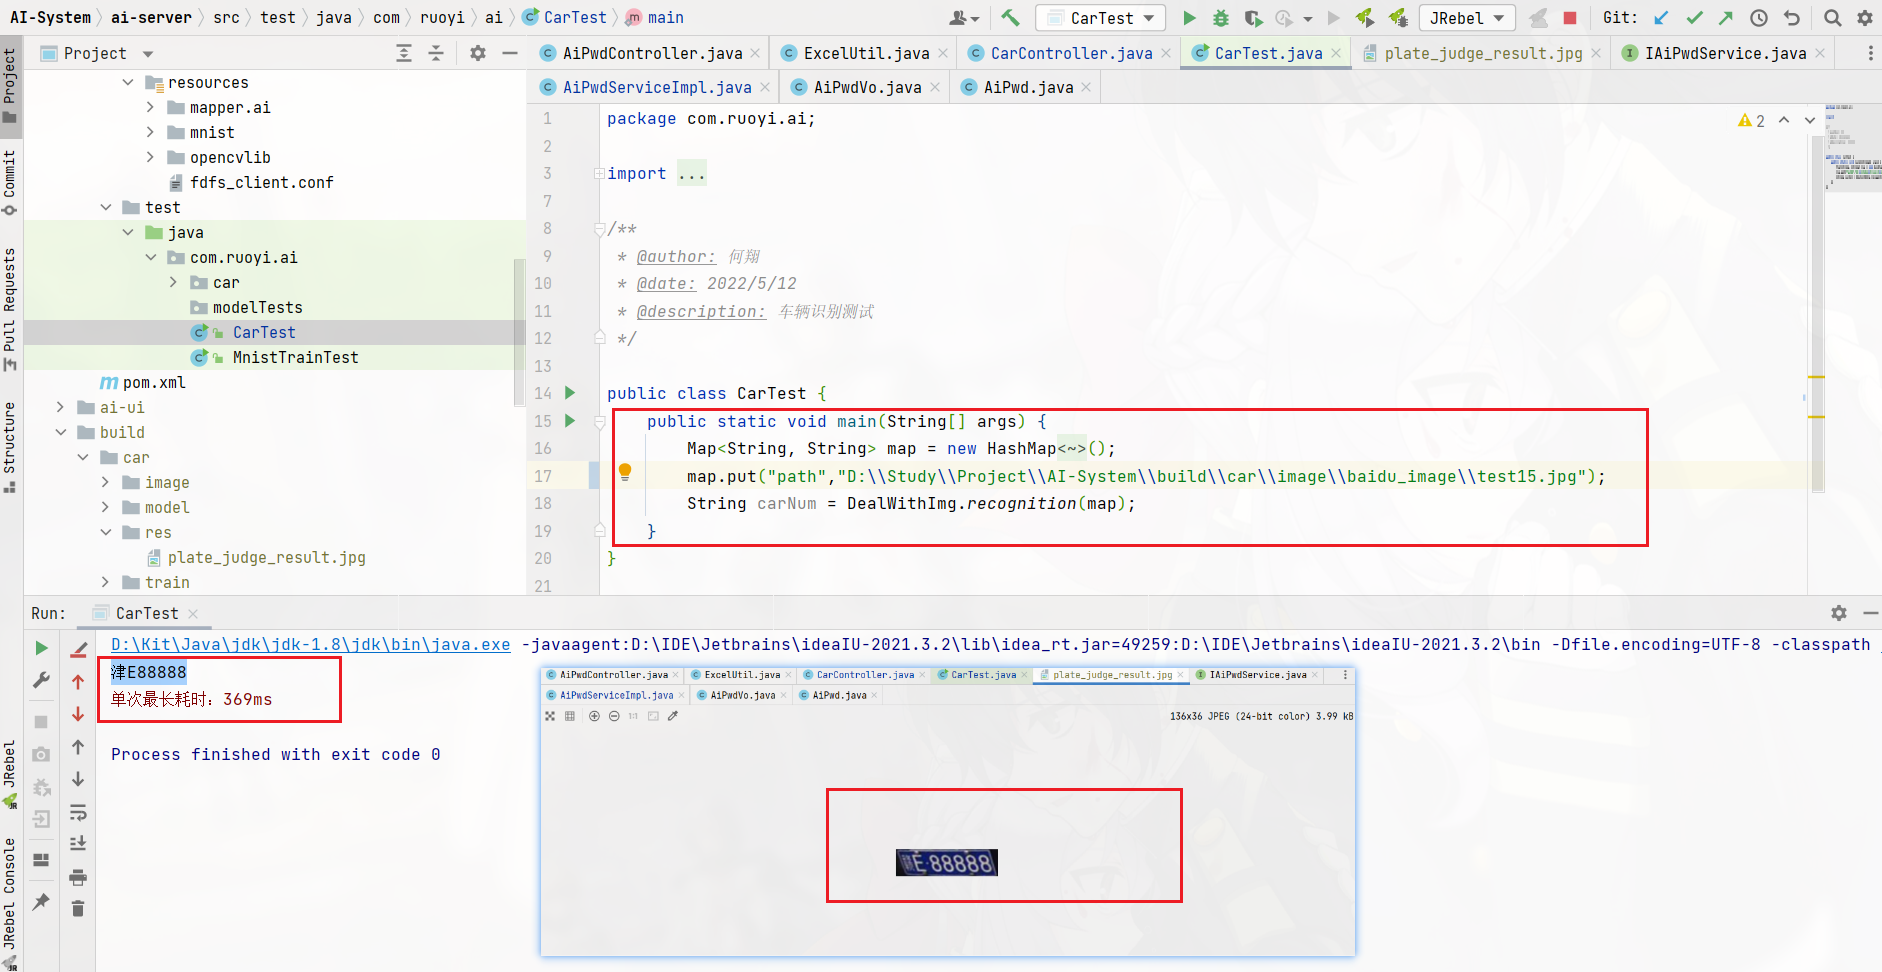Screen dimensions: 1882x972
Task: Run CarTest with the green Run button
Action: [x=1189, y=18]
